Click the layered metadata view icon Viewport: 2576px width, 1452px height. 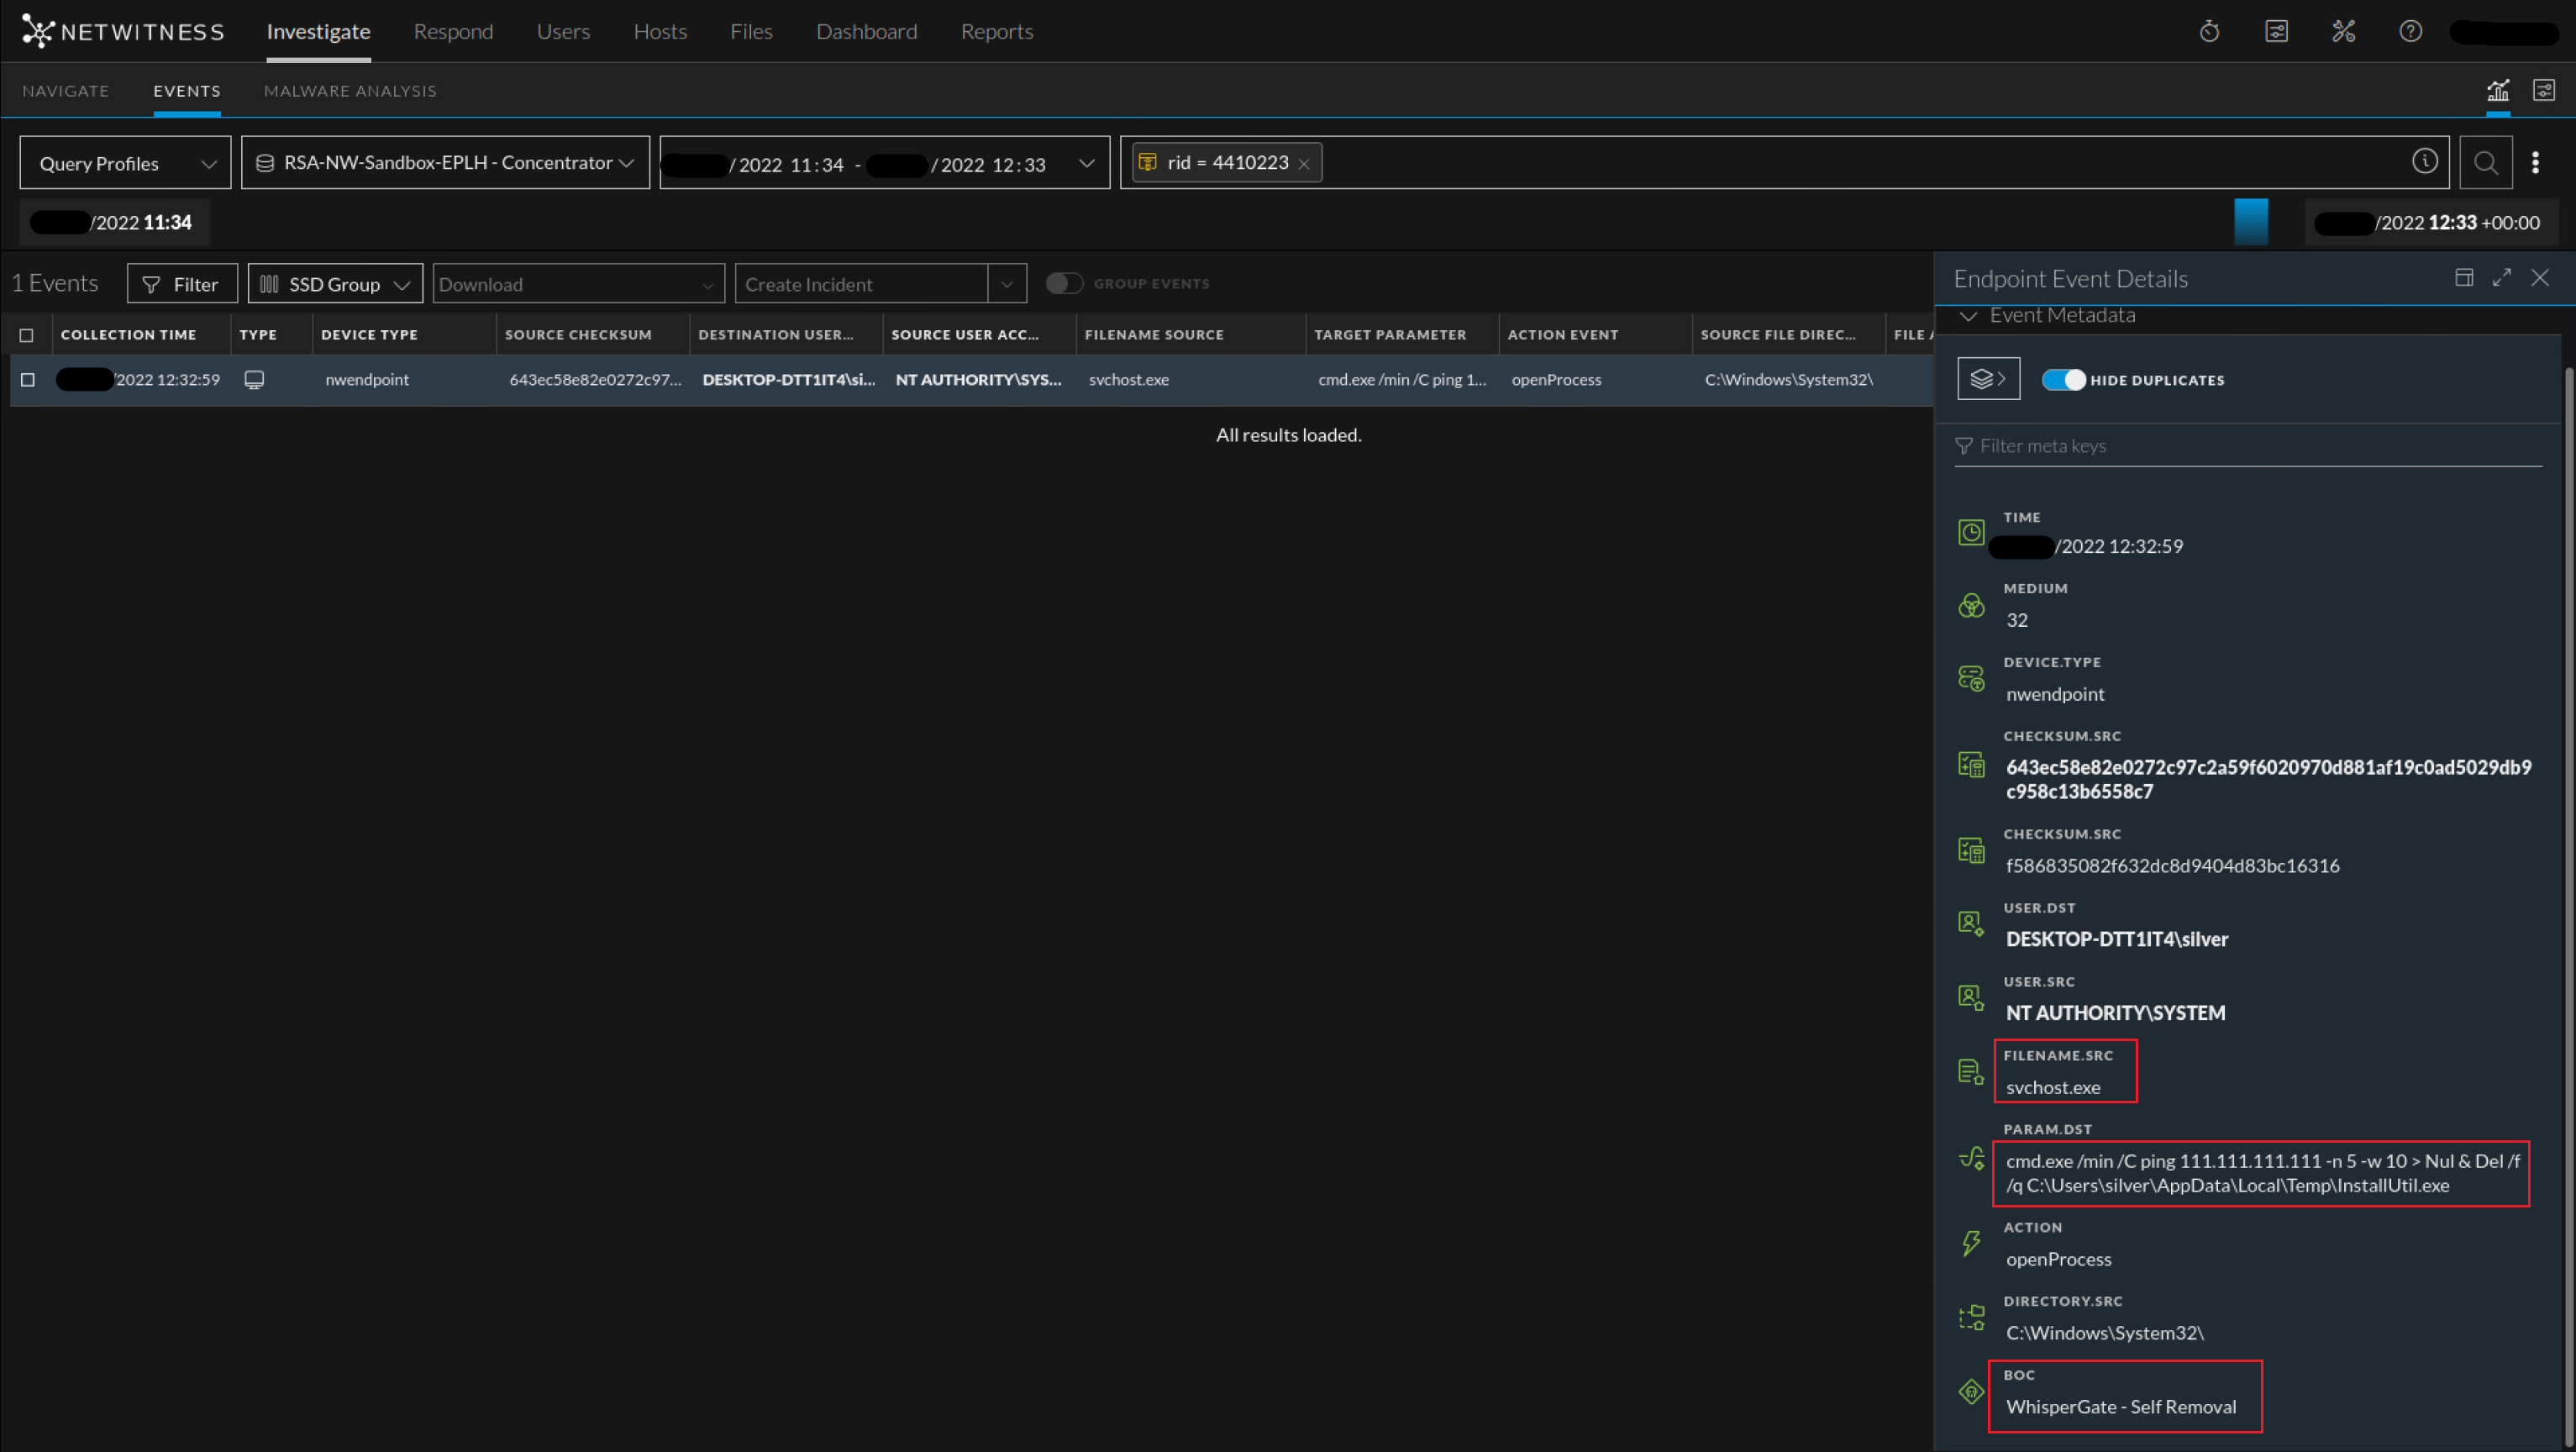(1988, 379)
